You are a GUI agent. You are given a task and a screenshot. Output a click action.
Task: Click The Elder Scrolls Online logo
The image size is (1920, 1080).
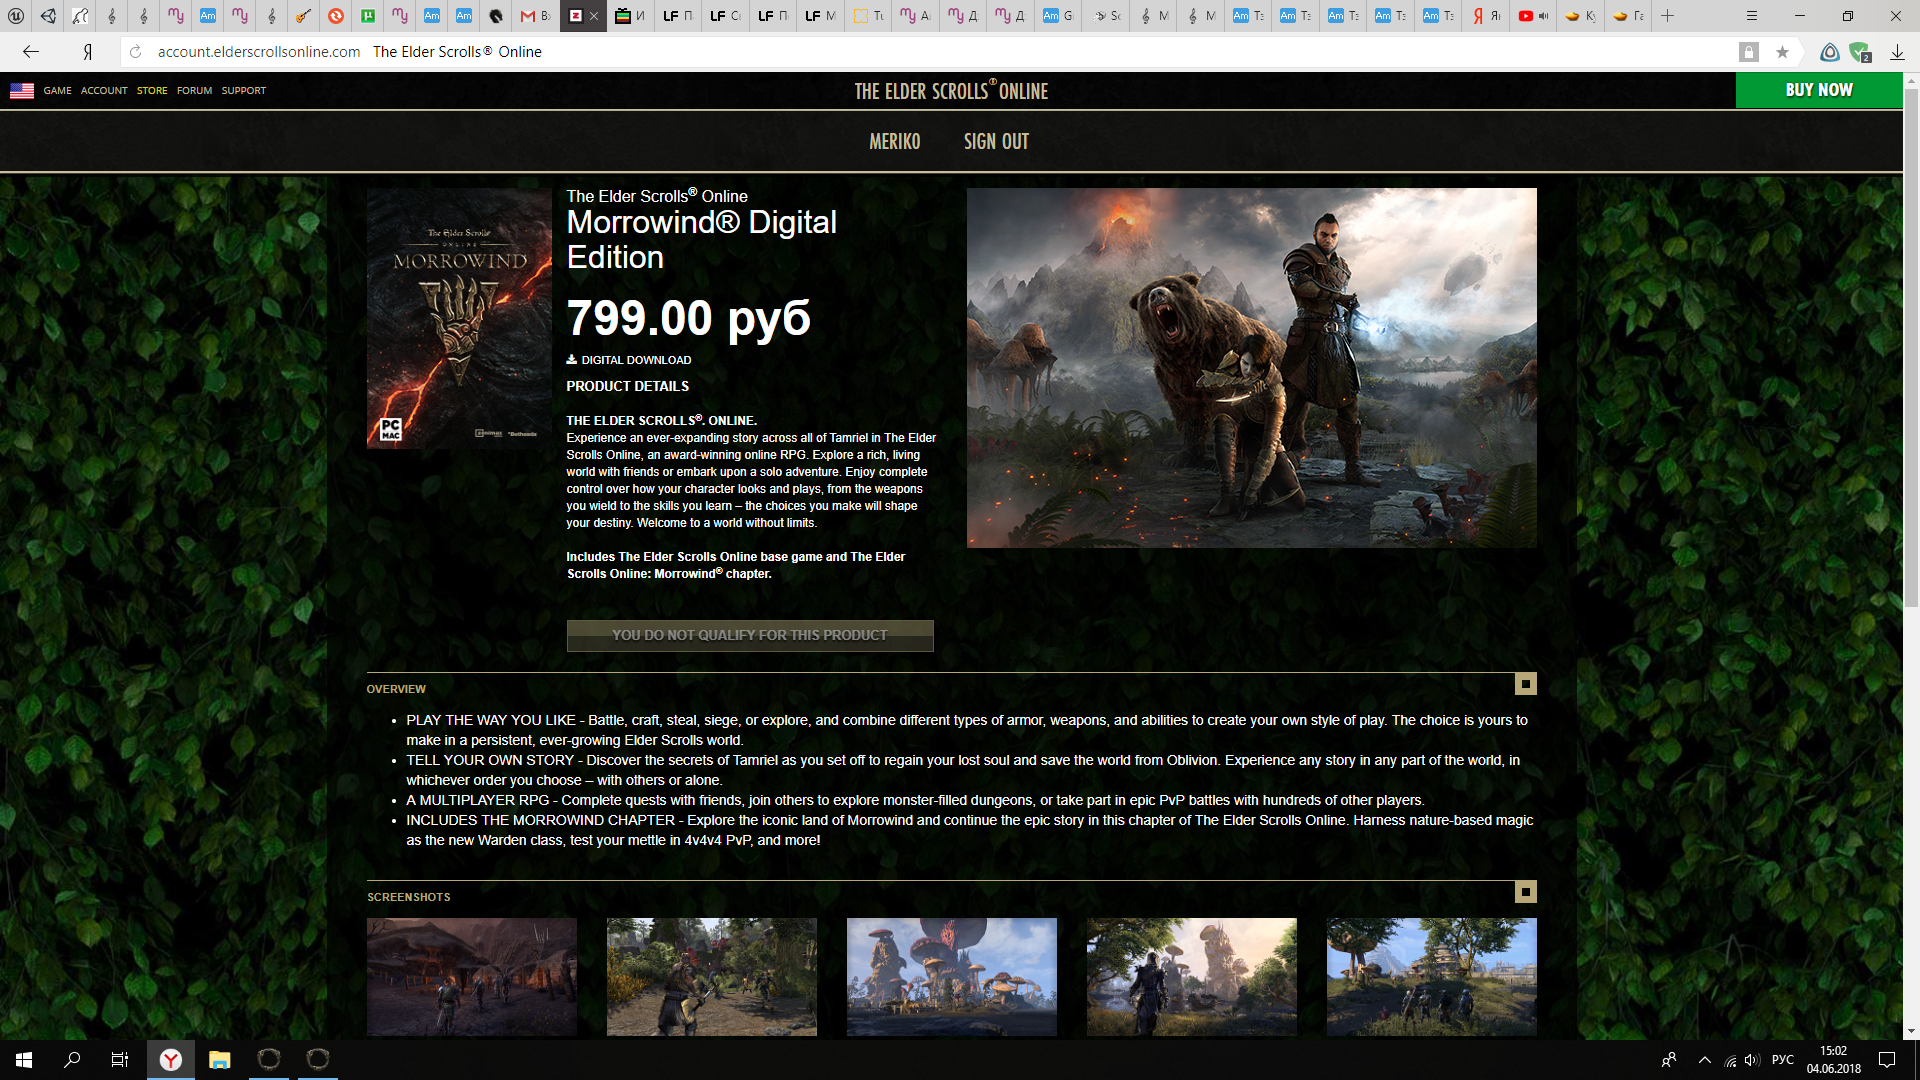(x=951, y=91)
